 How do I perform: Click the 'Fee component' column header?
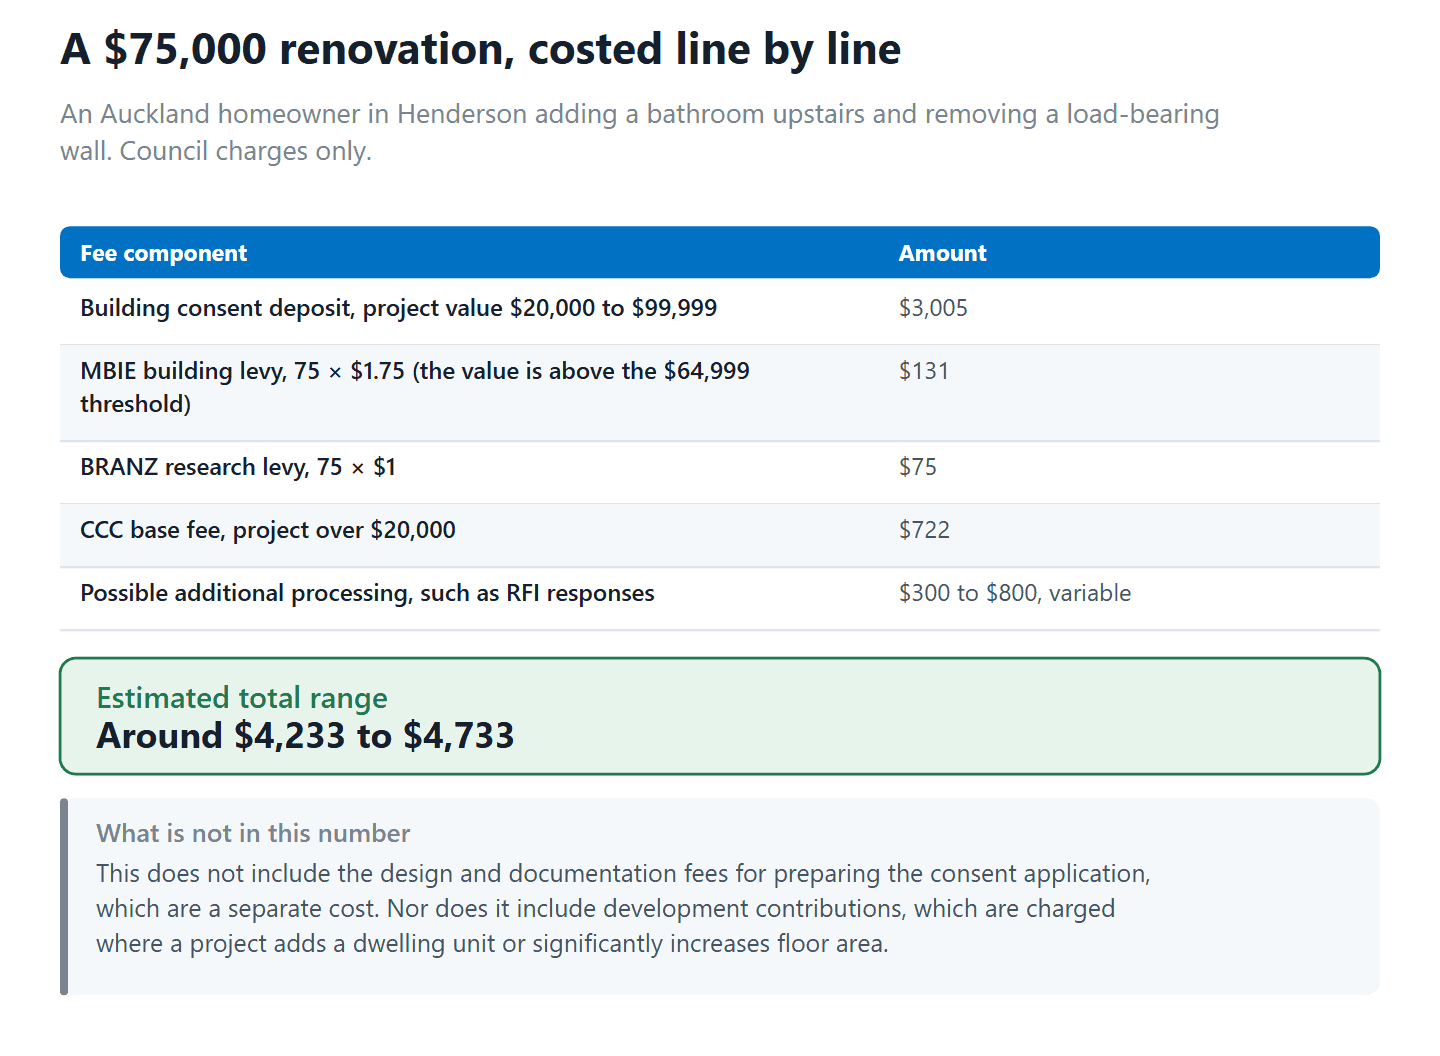pos(164,253)
